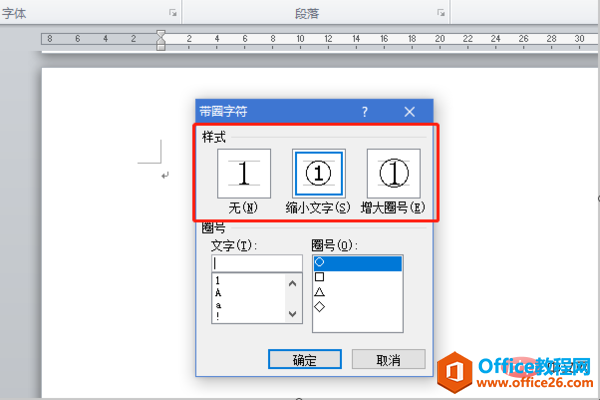
Task: Open the 字体 group dialog launcher
Action: pos(173,14)
